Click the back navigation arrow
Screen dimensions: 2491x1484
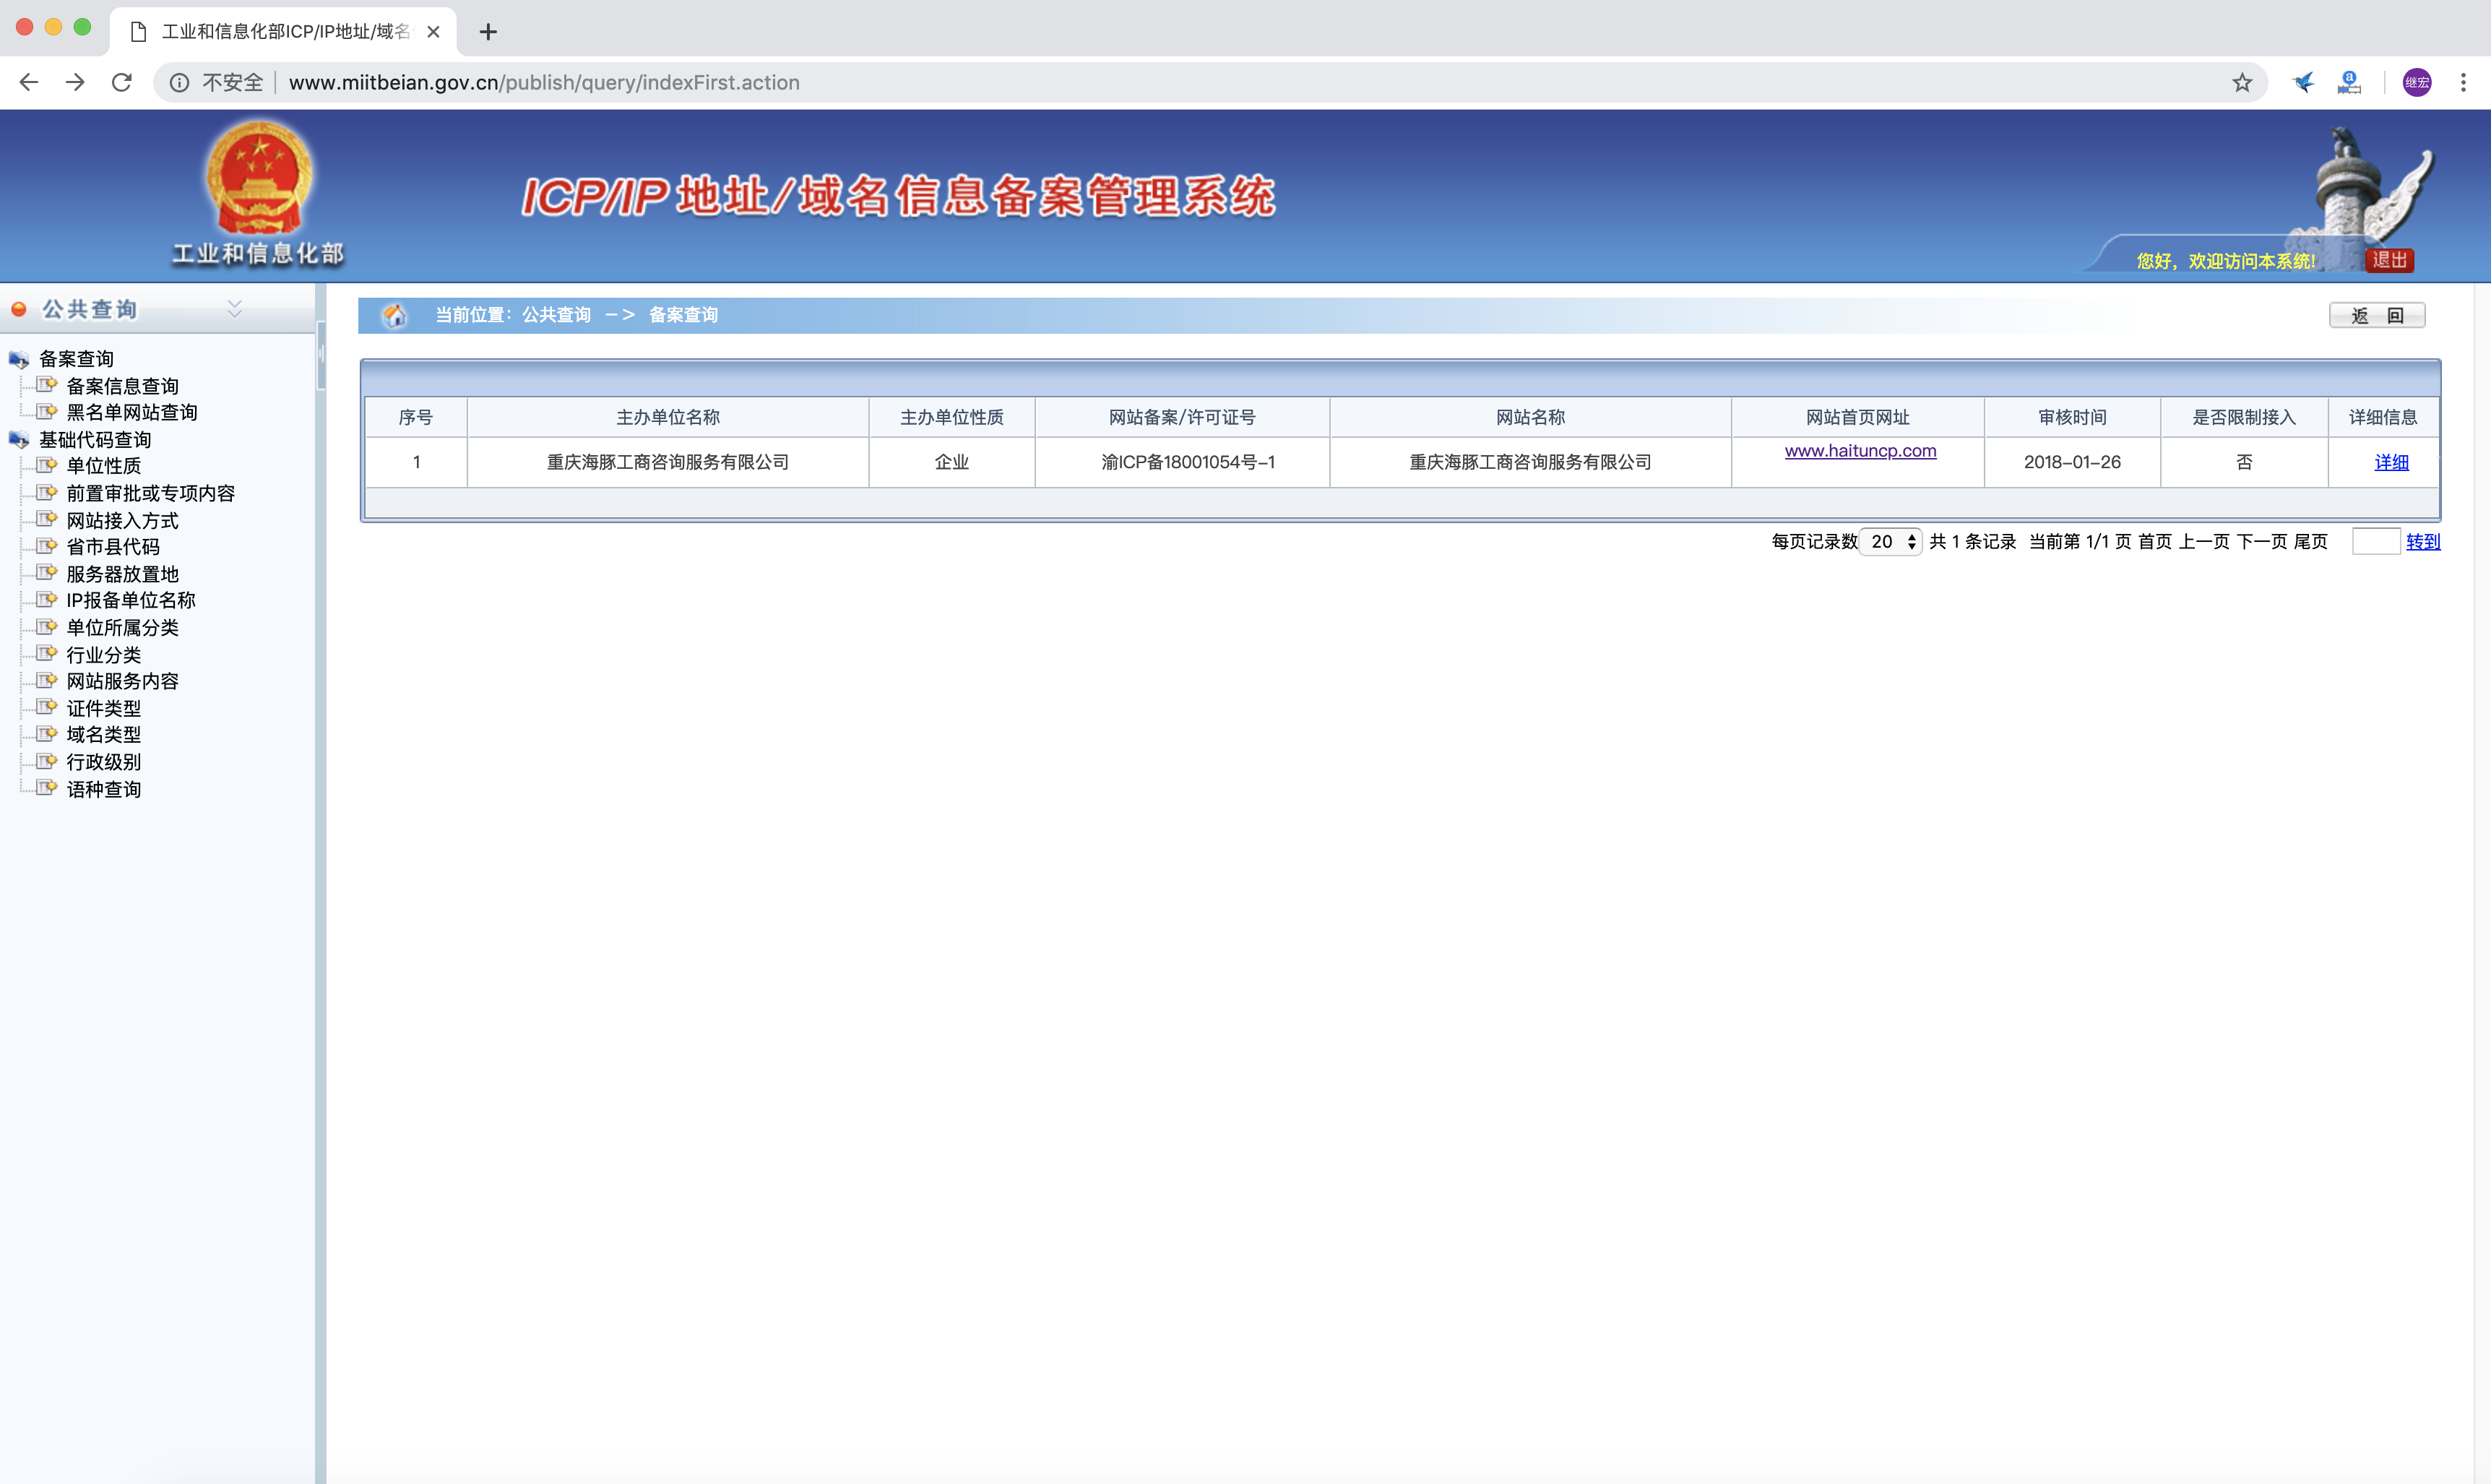click(29, 82)
